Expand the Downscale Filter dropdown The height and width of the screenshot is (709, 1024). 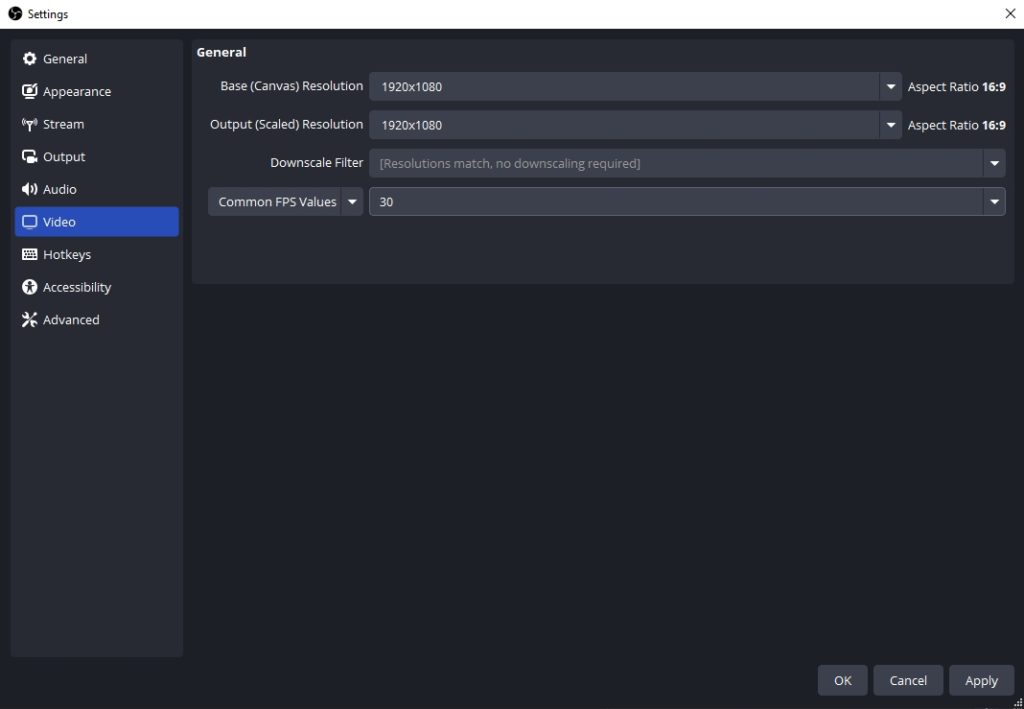pos(995,162)
